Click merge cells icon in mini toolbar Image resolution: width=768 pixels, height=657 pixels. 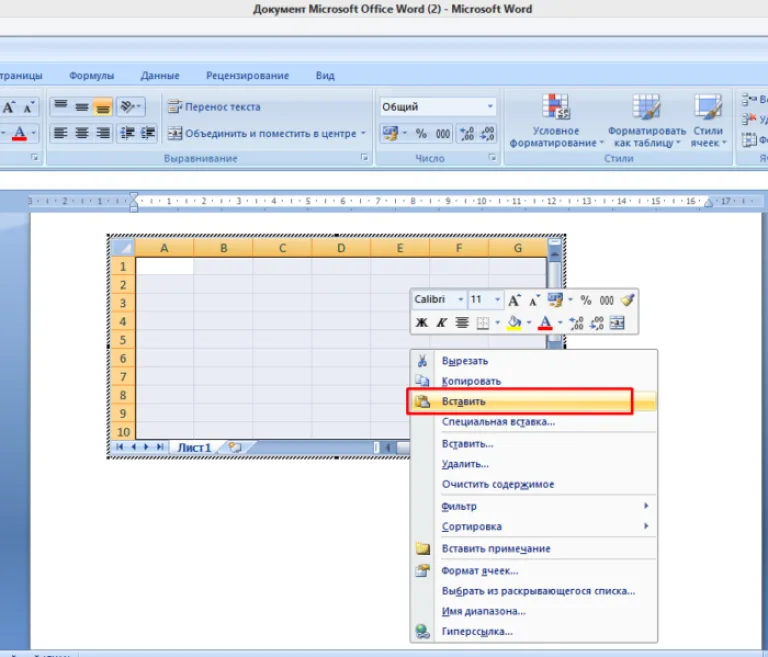(617, 322)
